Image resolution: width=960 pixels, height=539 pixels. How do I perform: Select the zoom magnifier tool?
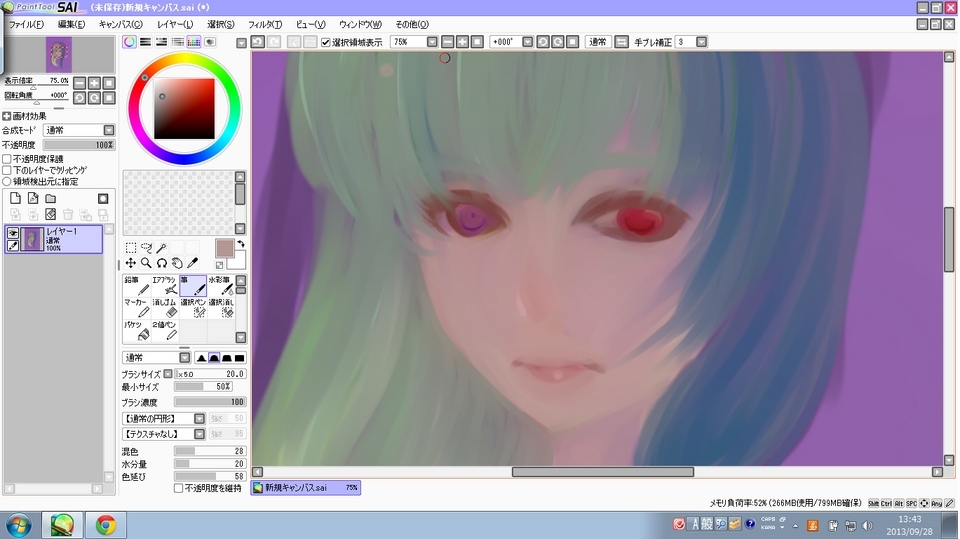point(146,263)
